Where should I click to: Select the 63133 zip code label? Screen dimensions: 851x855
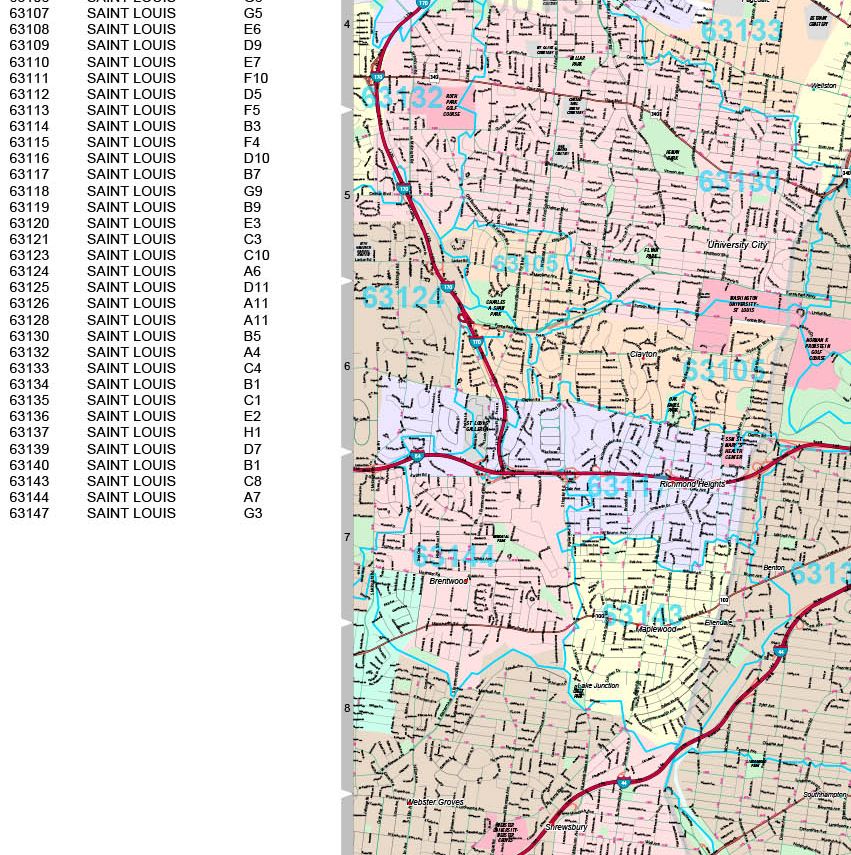tap(741, 31)
